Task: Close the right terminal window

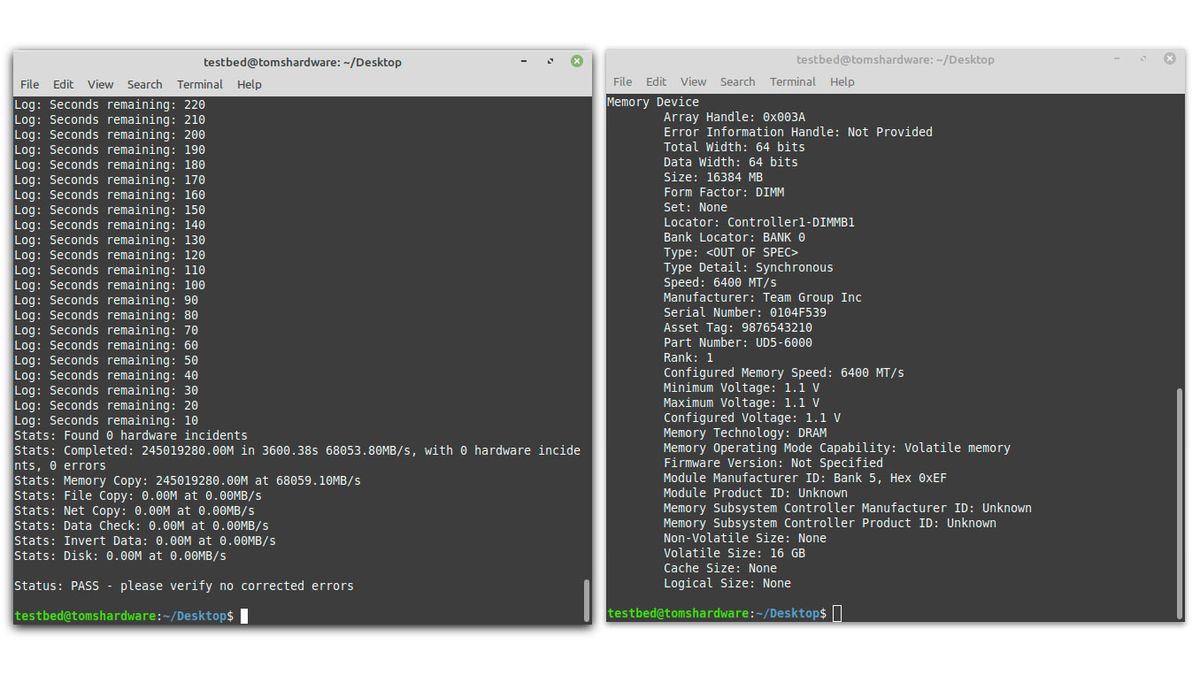Action: click(1170, 59)
